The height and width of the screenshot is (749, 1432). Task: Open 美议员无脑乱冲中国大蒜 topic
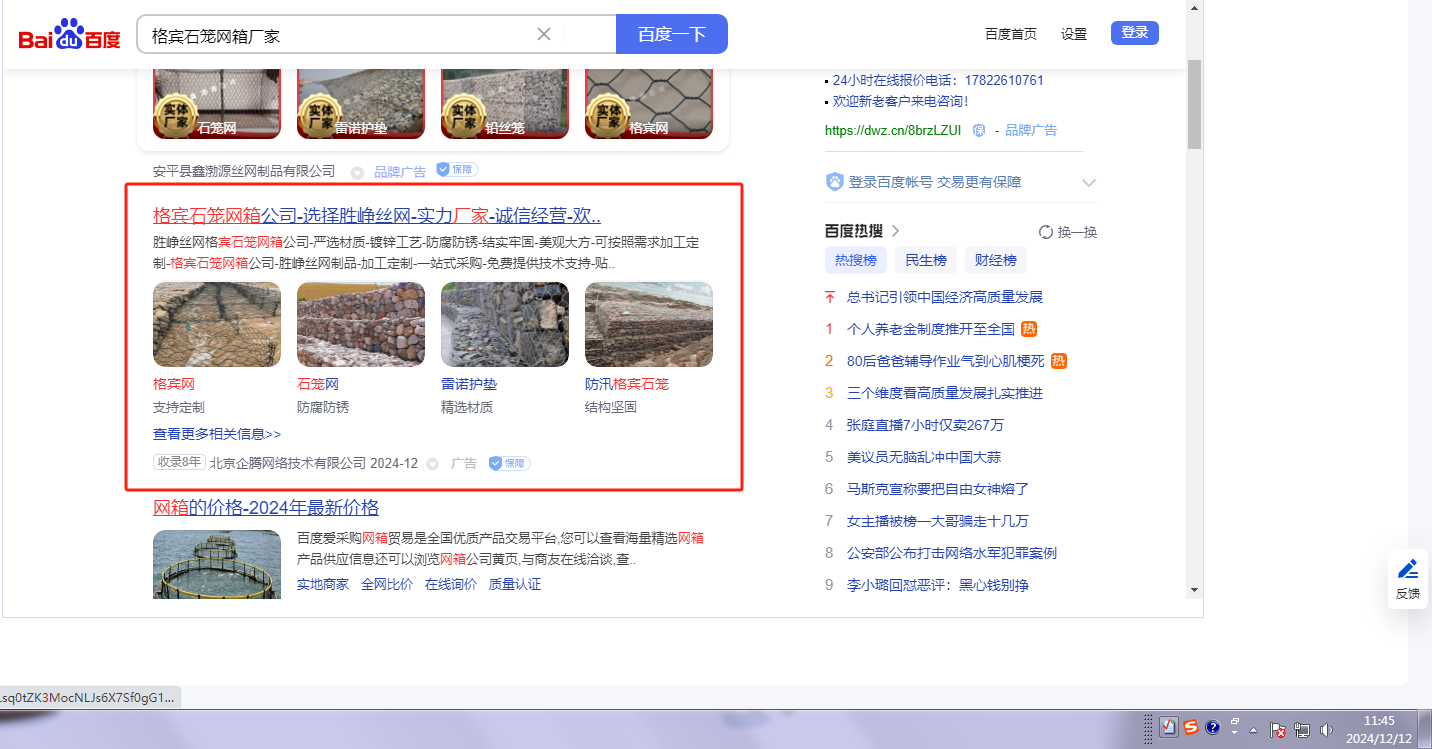click(924, 457)
